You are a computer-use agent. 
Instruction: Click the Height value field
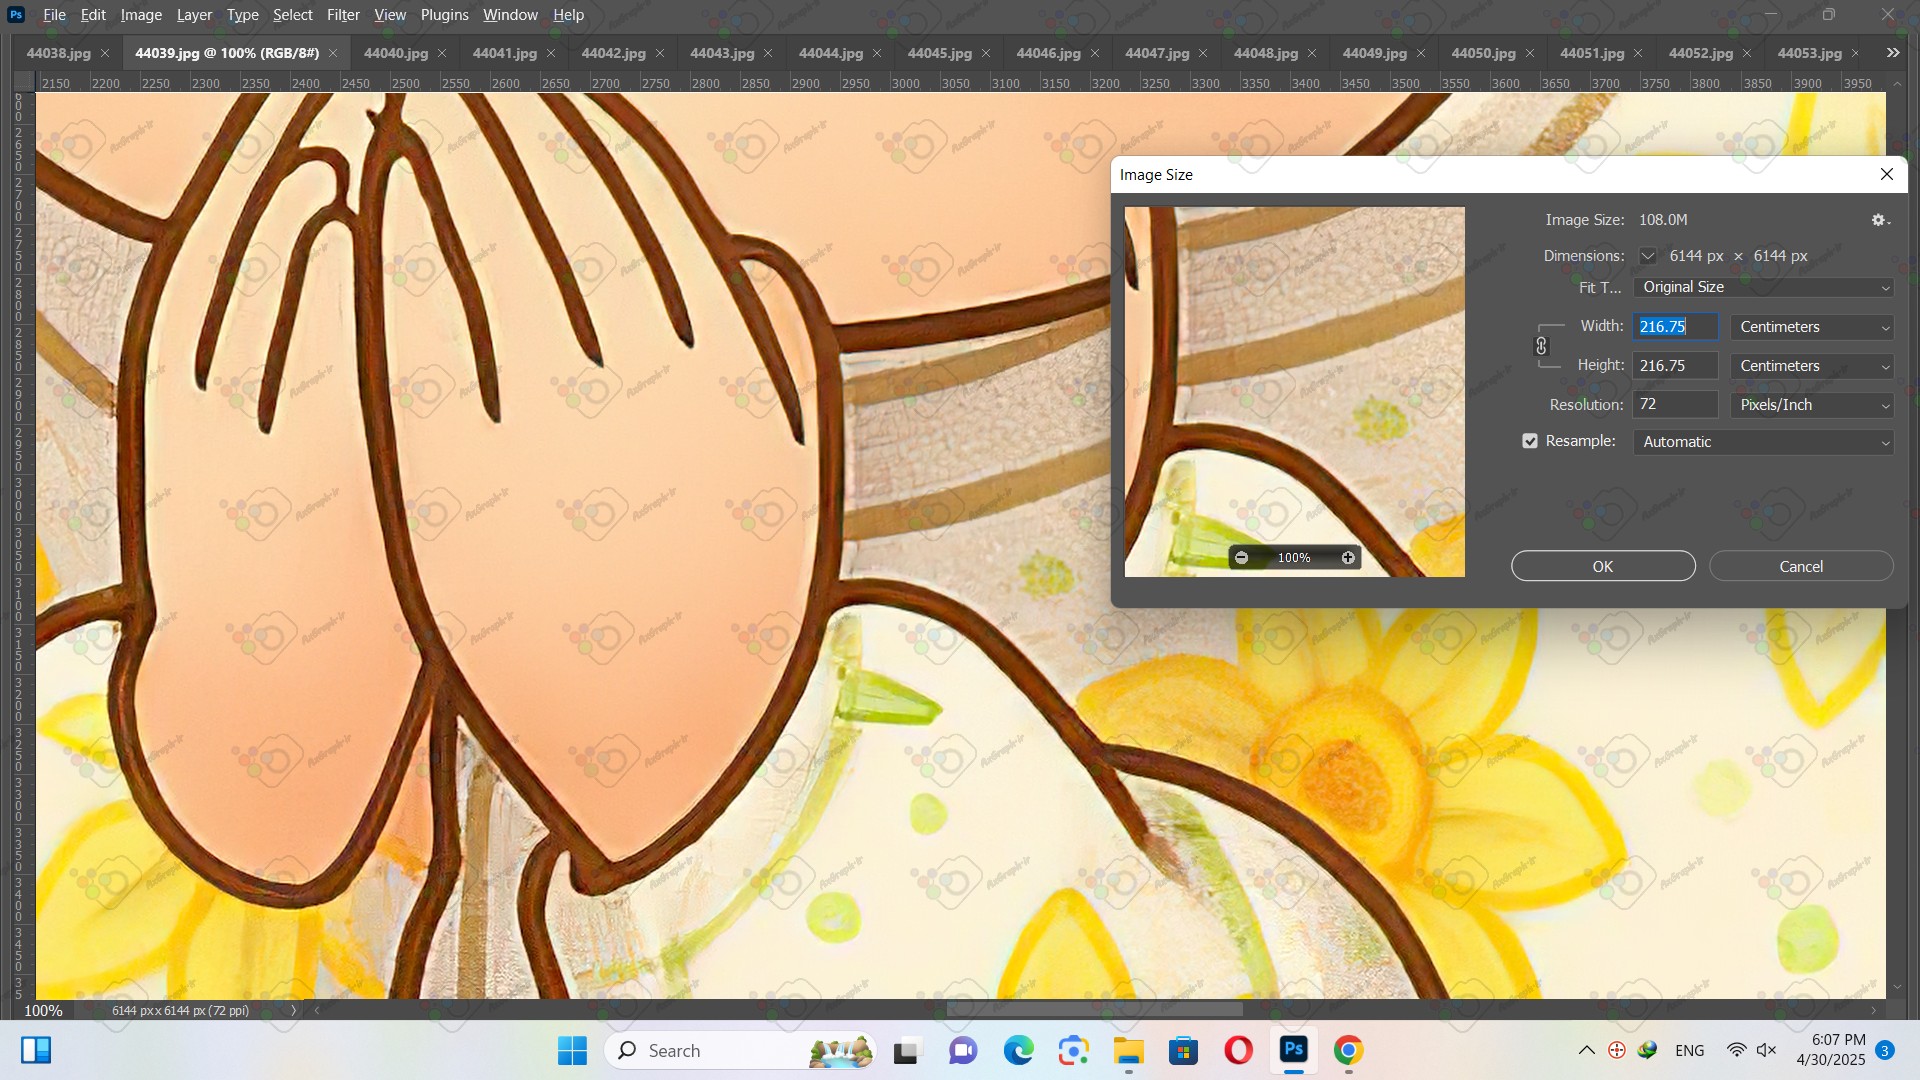(1675, 366)
